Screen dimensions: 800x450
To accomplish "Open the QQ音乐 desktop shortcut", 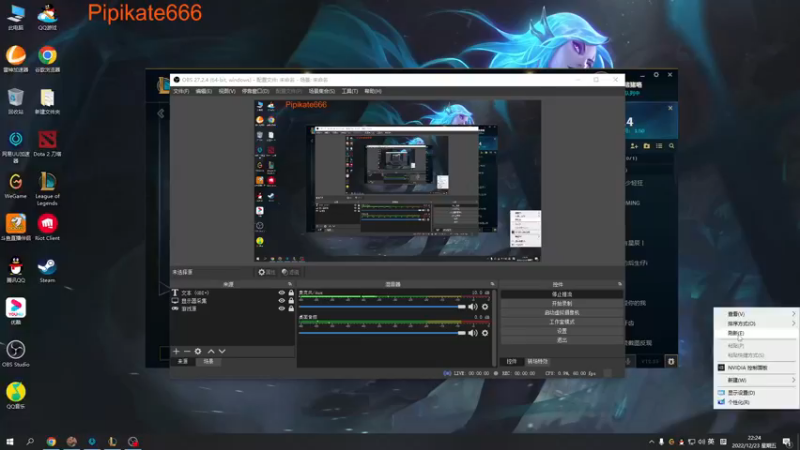I will [x=16, y=396].
